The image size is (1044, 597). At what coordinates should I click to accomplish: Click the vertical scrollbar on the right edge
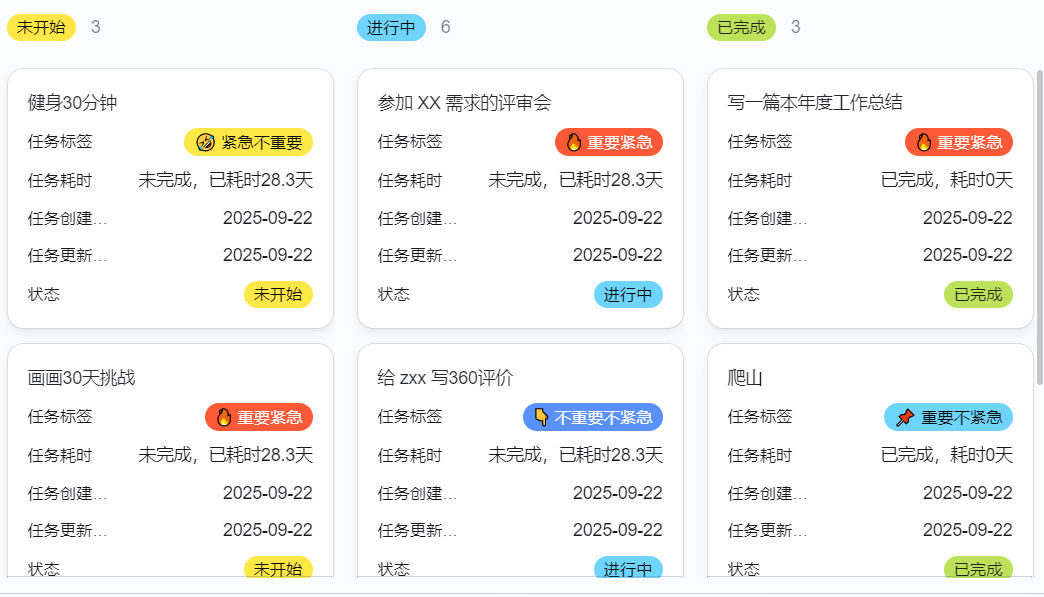(x=1039, y=230)
